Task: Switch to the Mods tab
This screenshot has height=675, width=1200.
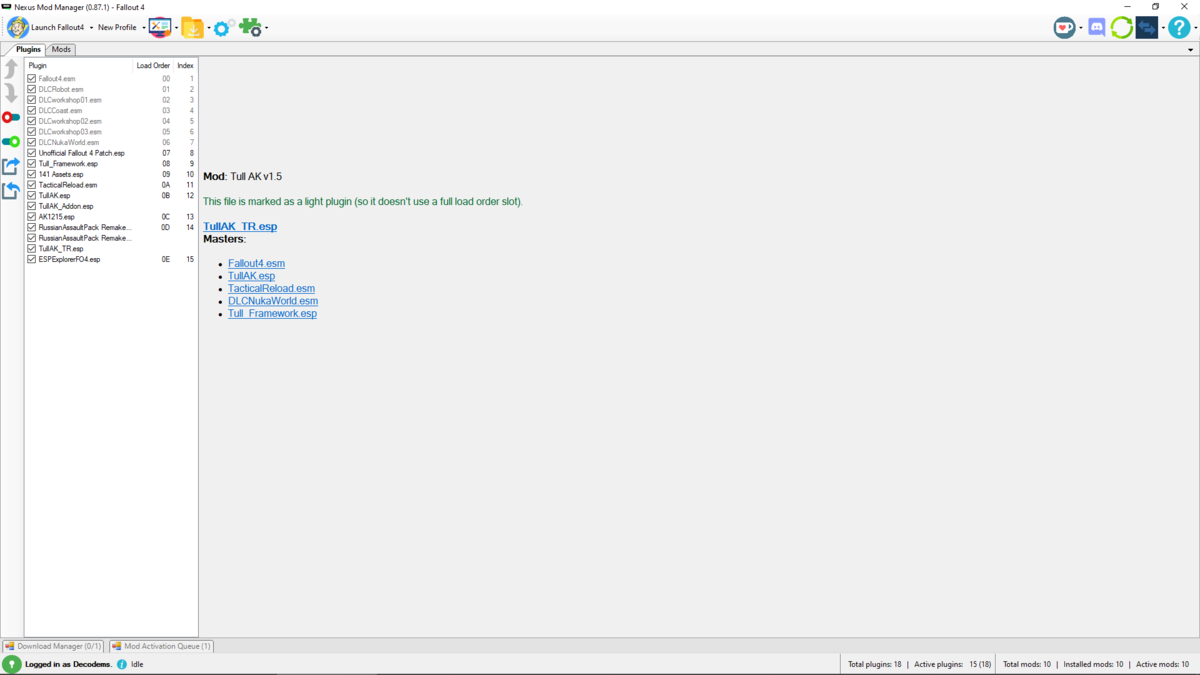Action: coord(61,49)
